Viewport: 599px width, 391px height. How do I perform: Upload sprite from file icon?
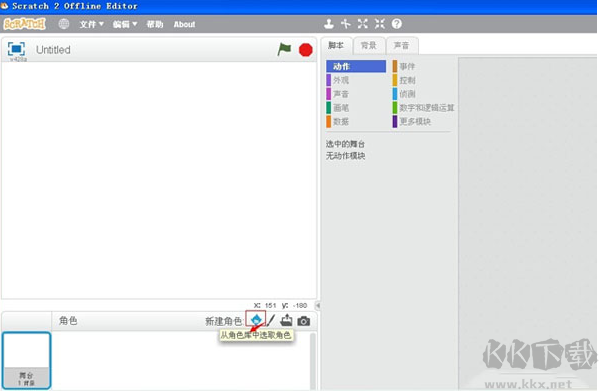pos(287,320)
